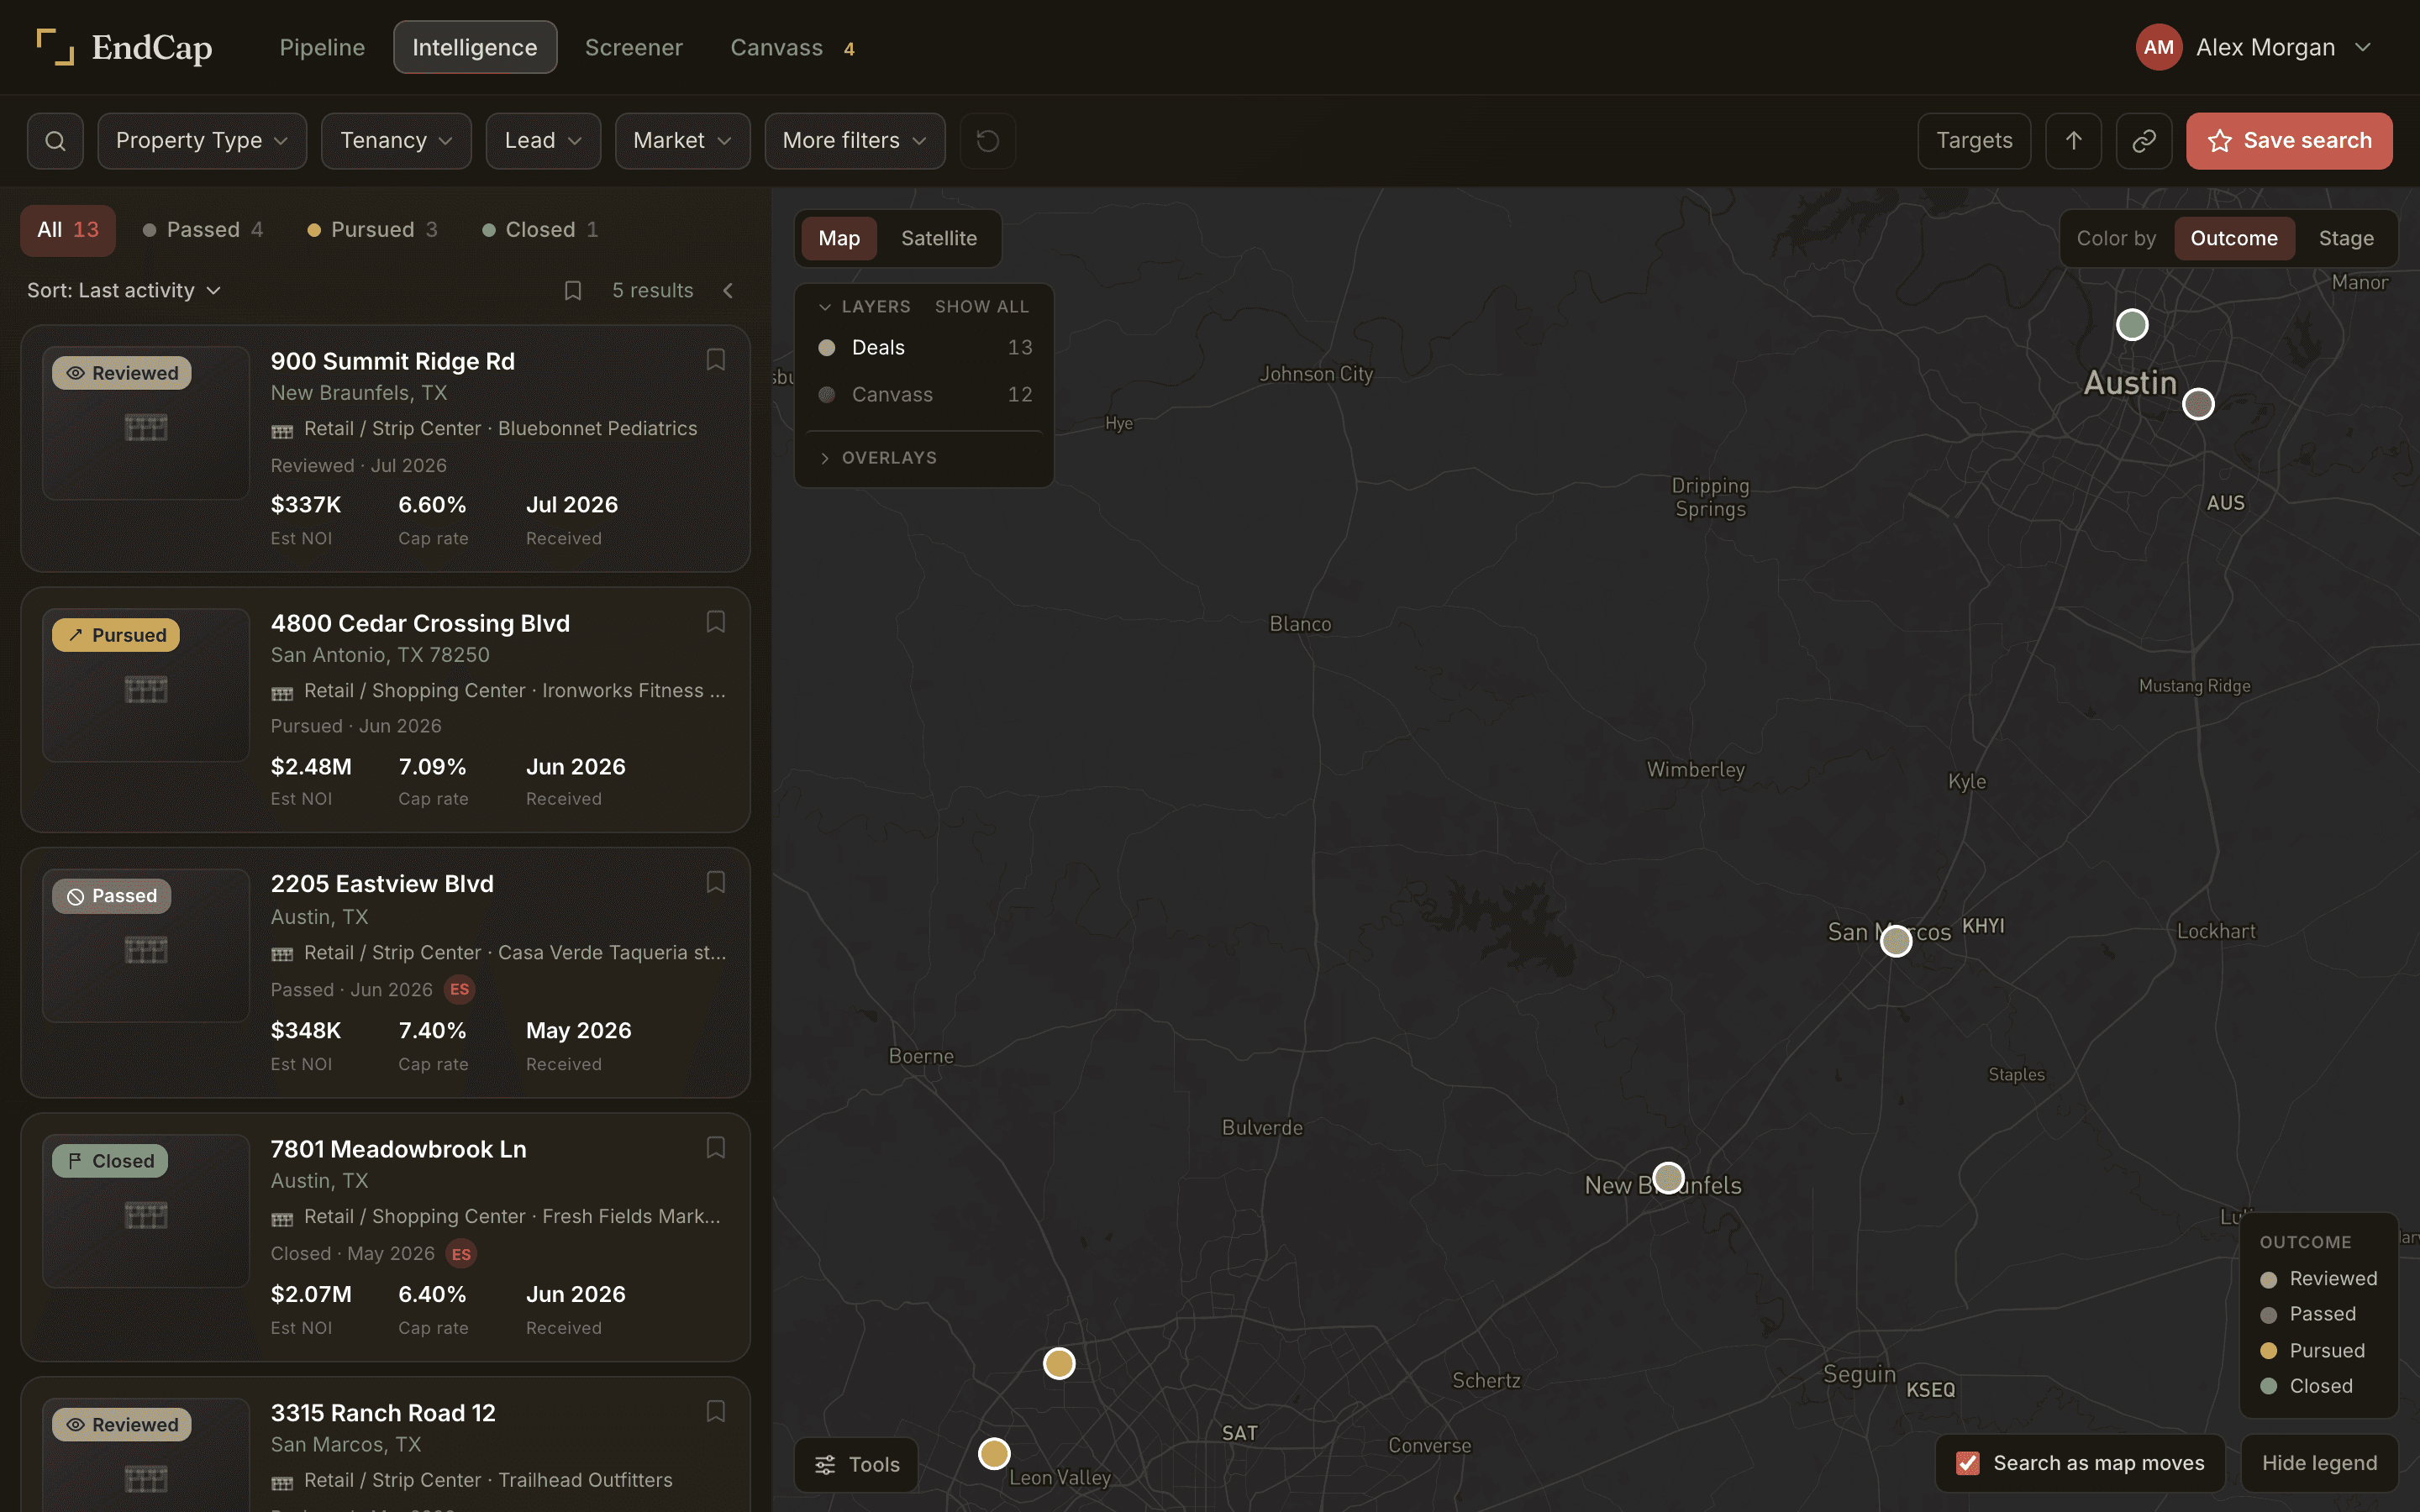The image size is (2420, 1512).
Task: Toggle Search as map moves checkbox
Action: click(x=1968, y=1463)
